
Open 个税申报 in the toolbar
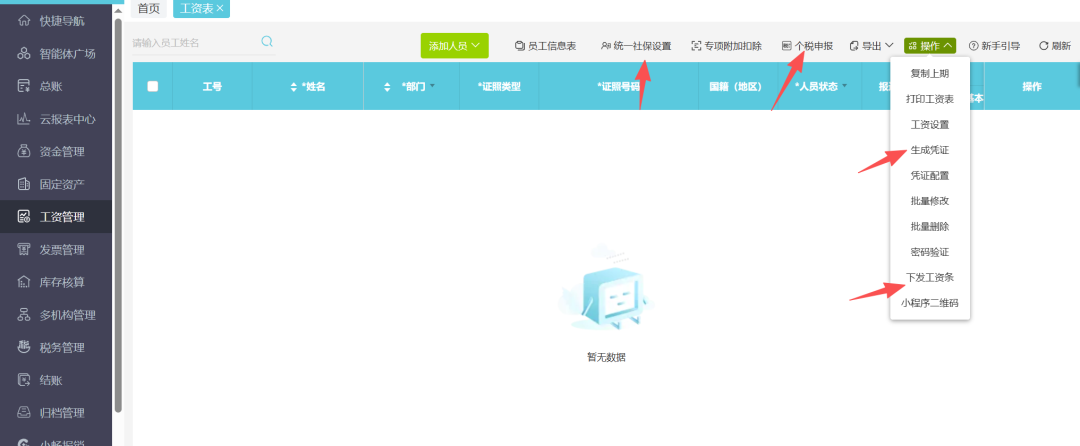point(807,46)
